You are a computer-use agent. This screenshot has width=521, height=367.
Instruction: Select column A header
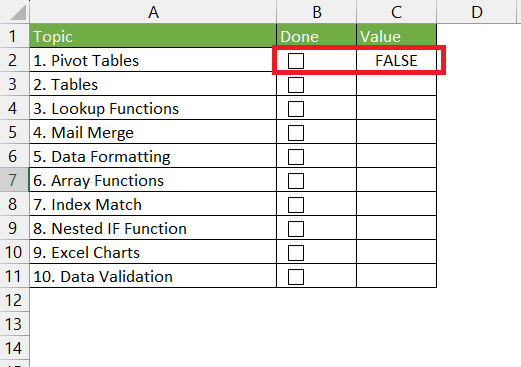153,12
